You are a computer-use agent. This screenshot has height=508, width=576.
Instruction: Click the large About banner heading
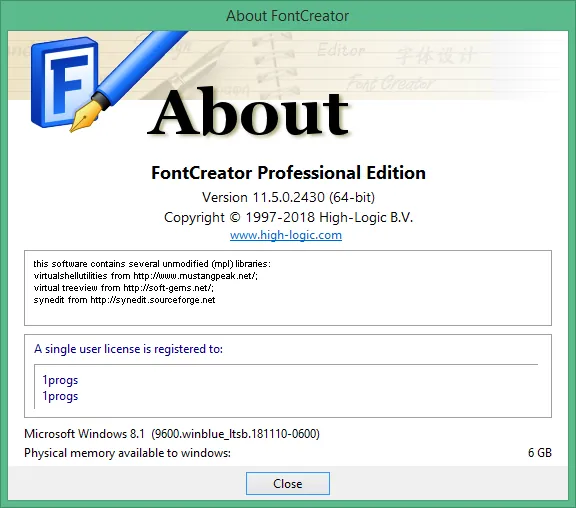click(249, 112)
